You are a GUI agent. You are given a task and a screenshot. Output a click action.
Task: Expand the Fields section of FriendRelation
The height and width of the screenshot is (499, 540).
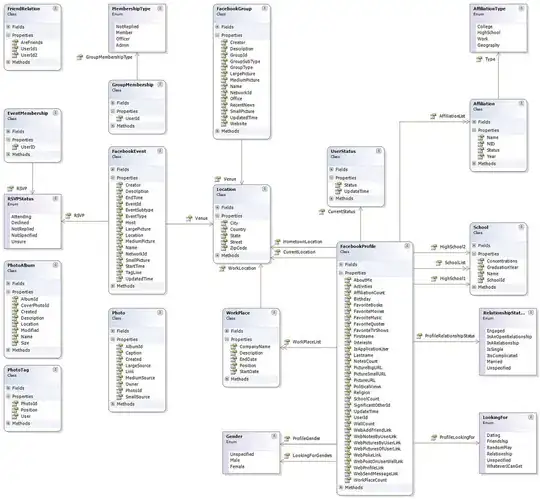[x=8, y=27]
